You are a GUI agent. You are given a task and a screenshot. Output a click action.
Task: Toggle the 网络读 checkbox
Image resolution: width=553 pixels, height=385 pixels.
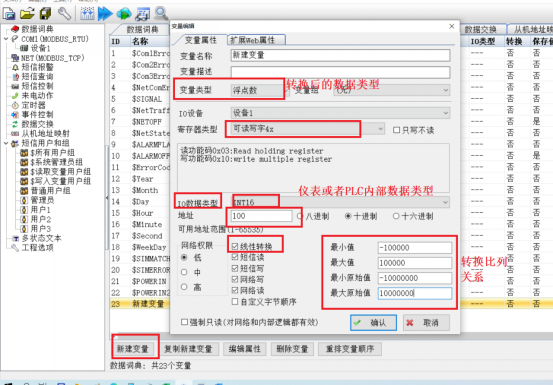(x=235, y=291)
